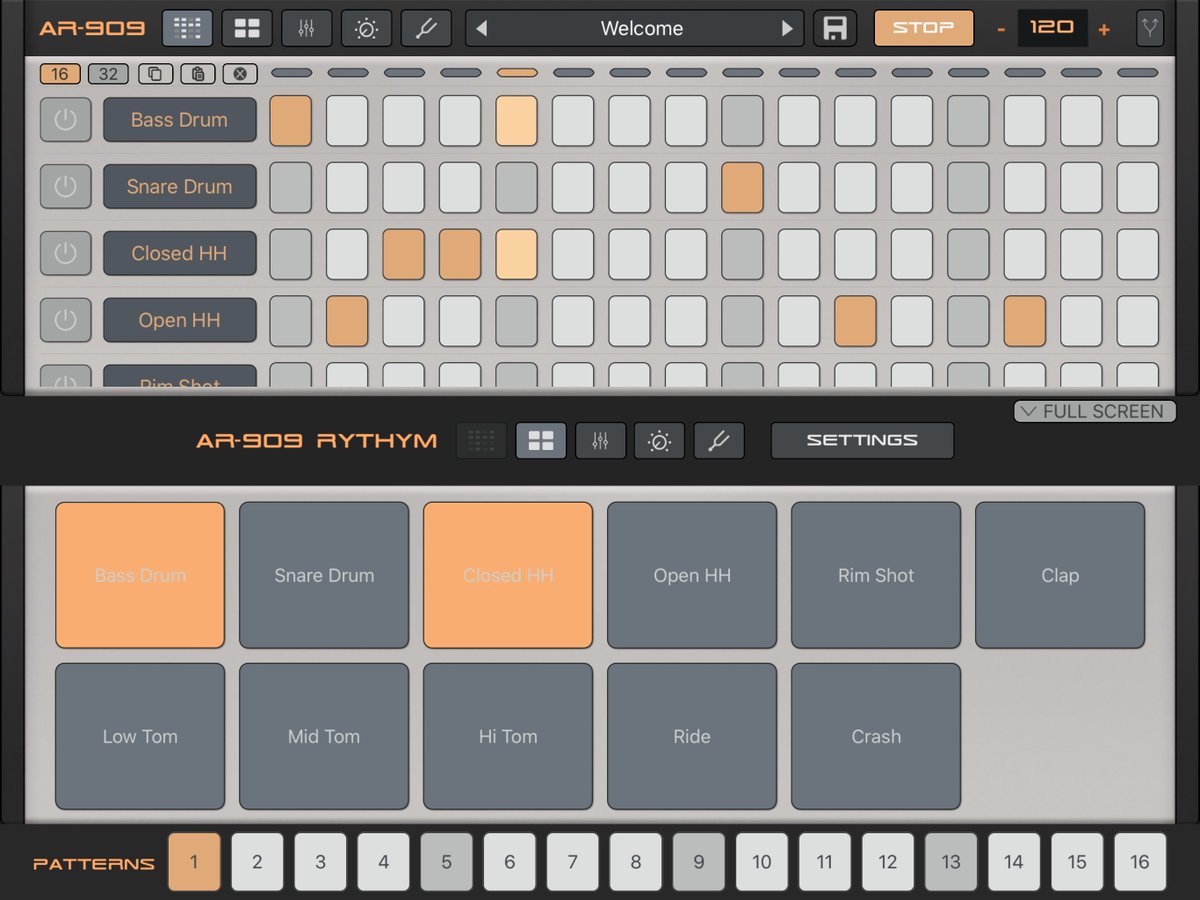Copy the current pattern using the copy icon

click(153, 73)
